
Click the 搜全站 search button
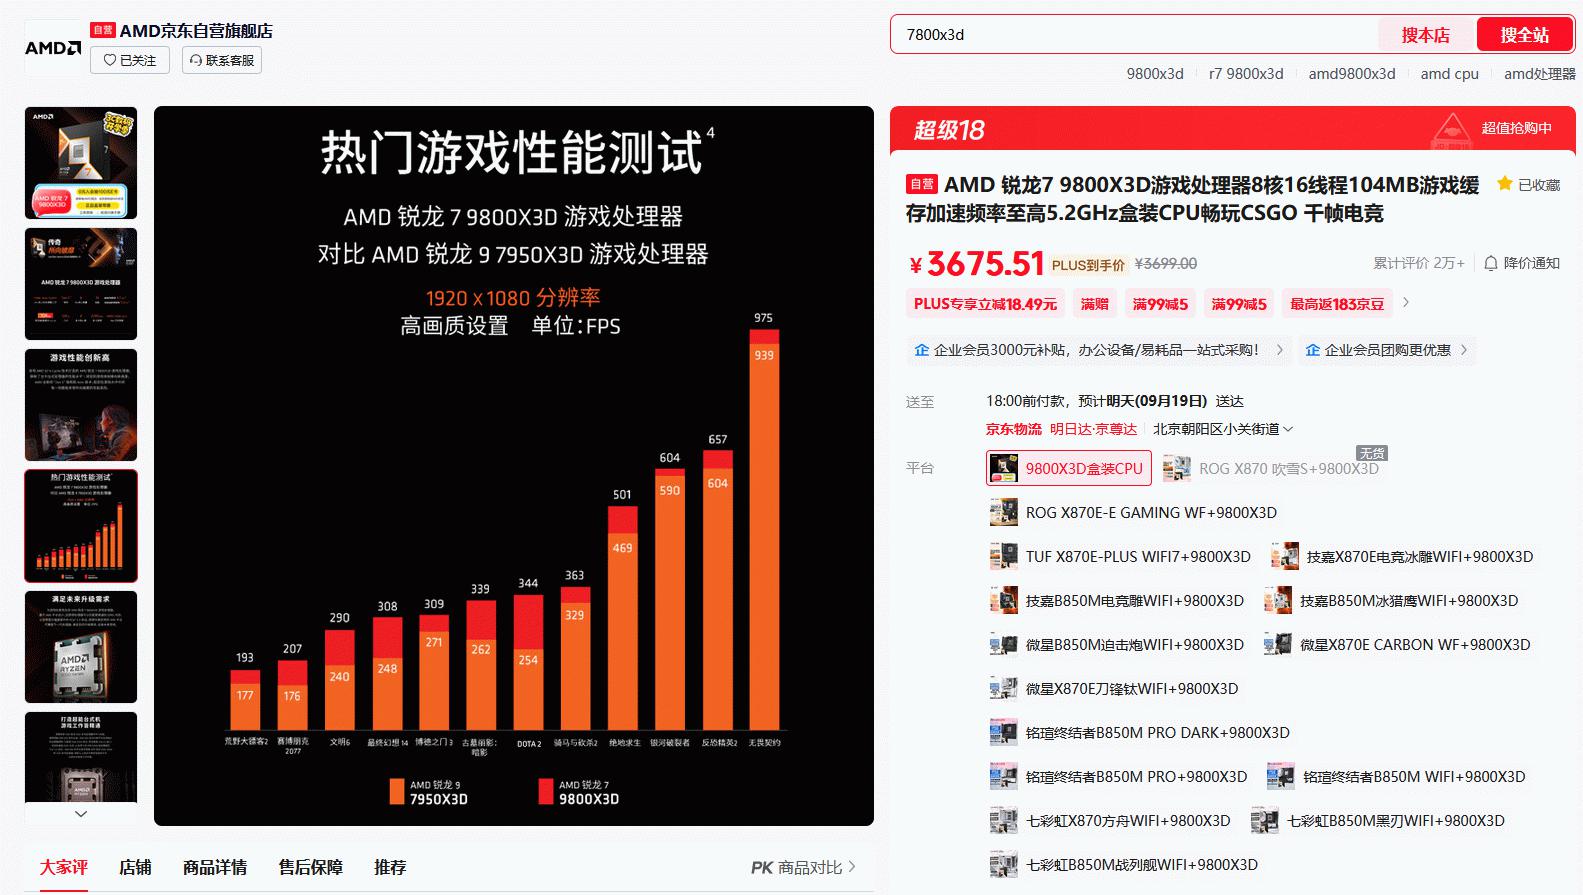[1524, 35]
